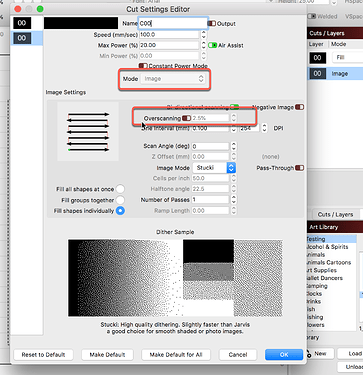Image resolution: width=363 pixels, height=375 pixels.
Task: Click the scan direction preview diagram
Action: [x=88, y=132]
